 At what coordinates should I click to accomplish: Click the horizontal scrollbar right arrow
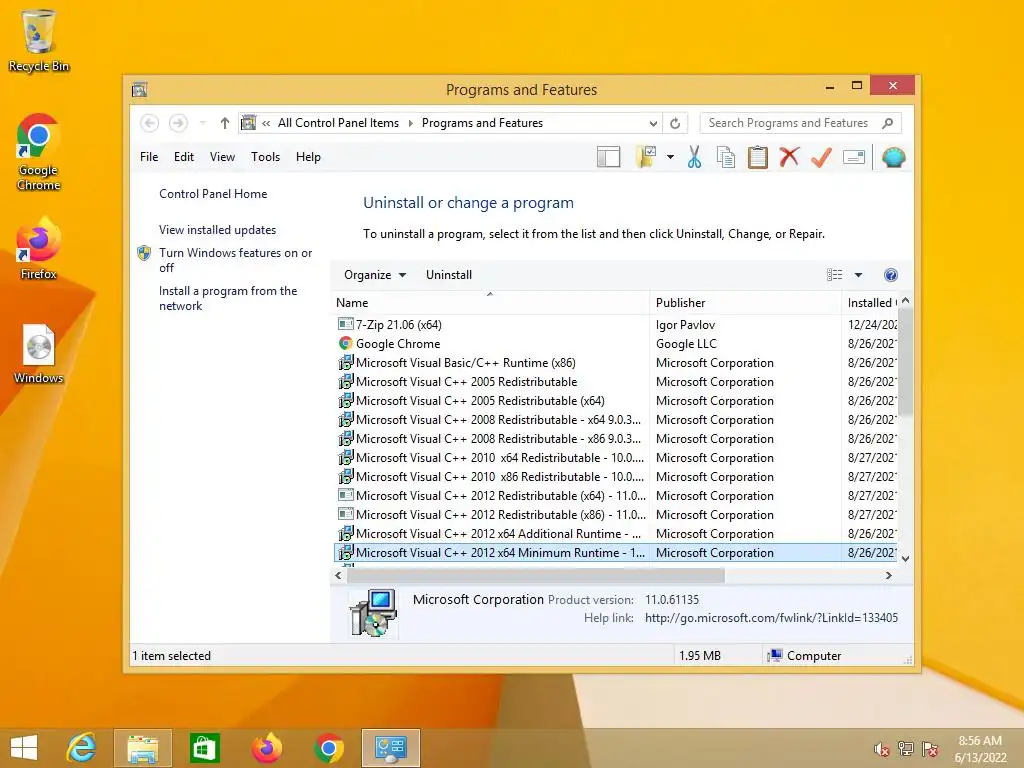click(x=888, y=575)
